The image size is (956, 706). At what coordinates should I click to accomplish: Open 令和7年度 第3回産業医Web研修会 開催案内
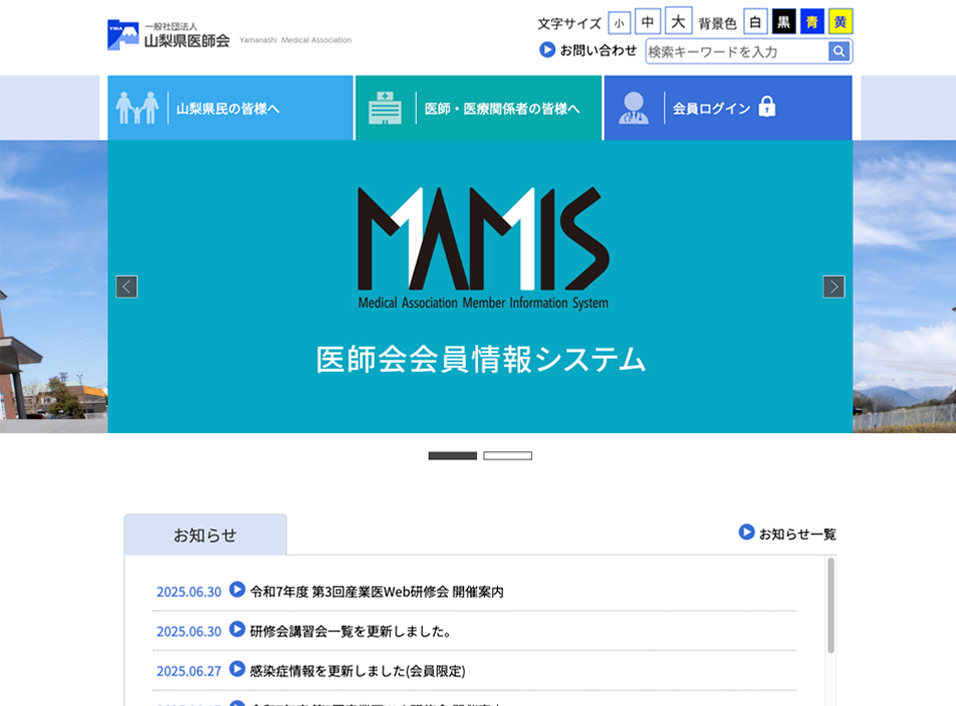tap(377, 591)
